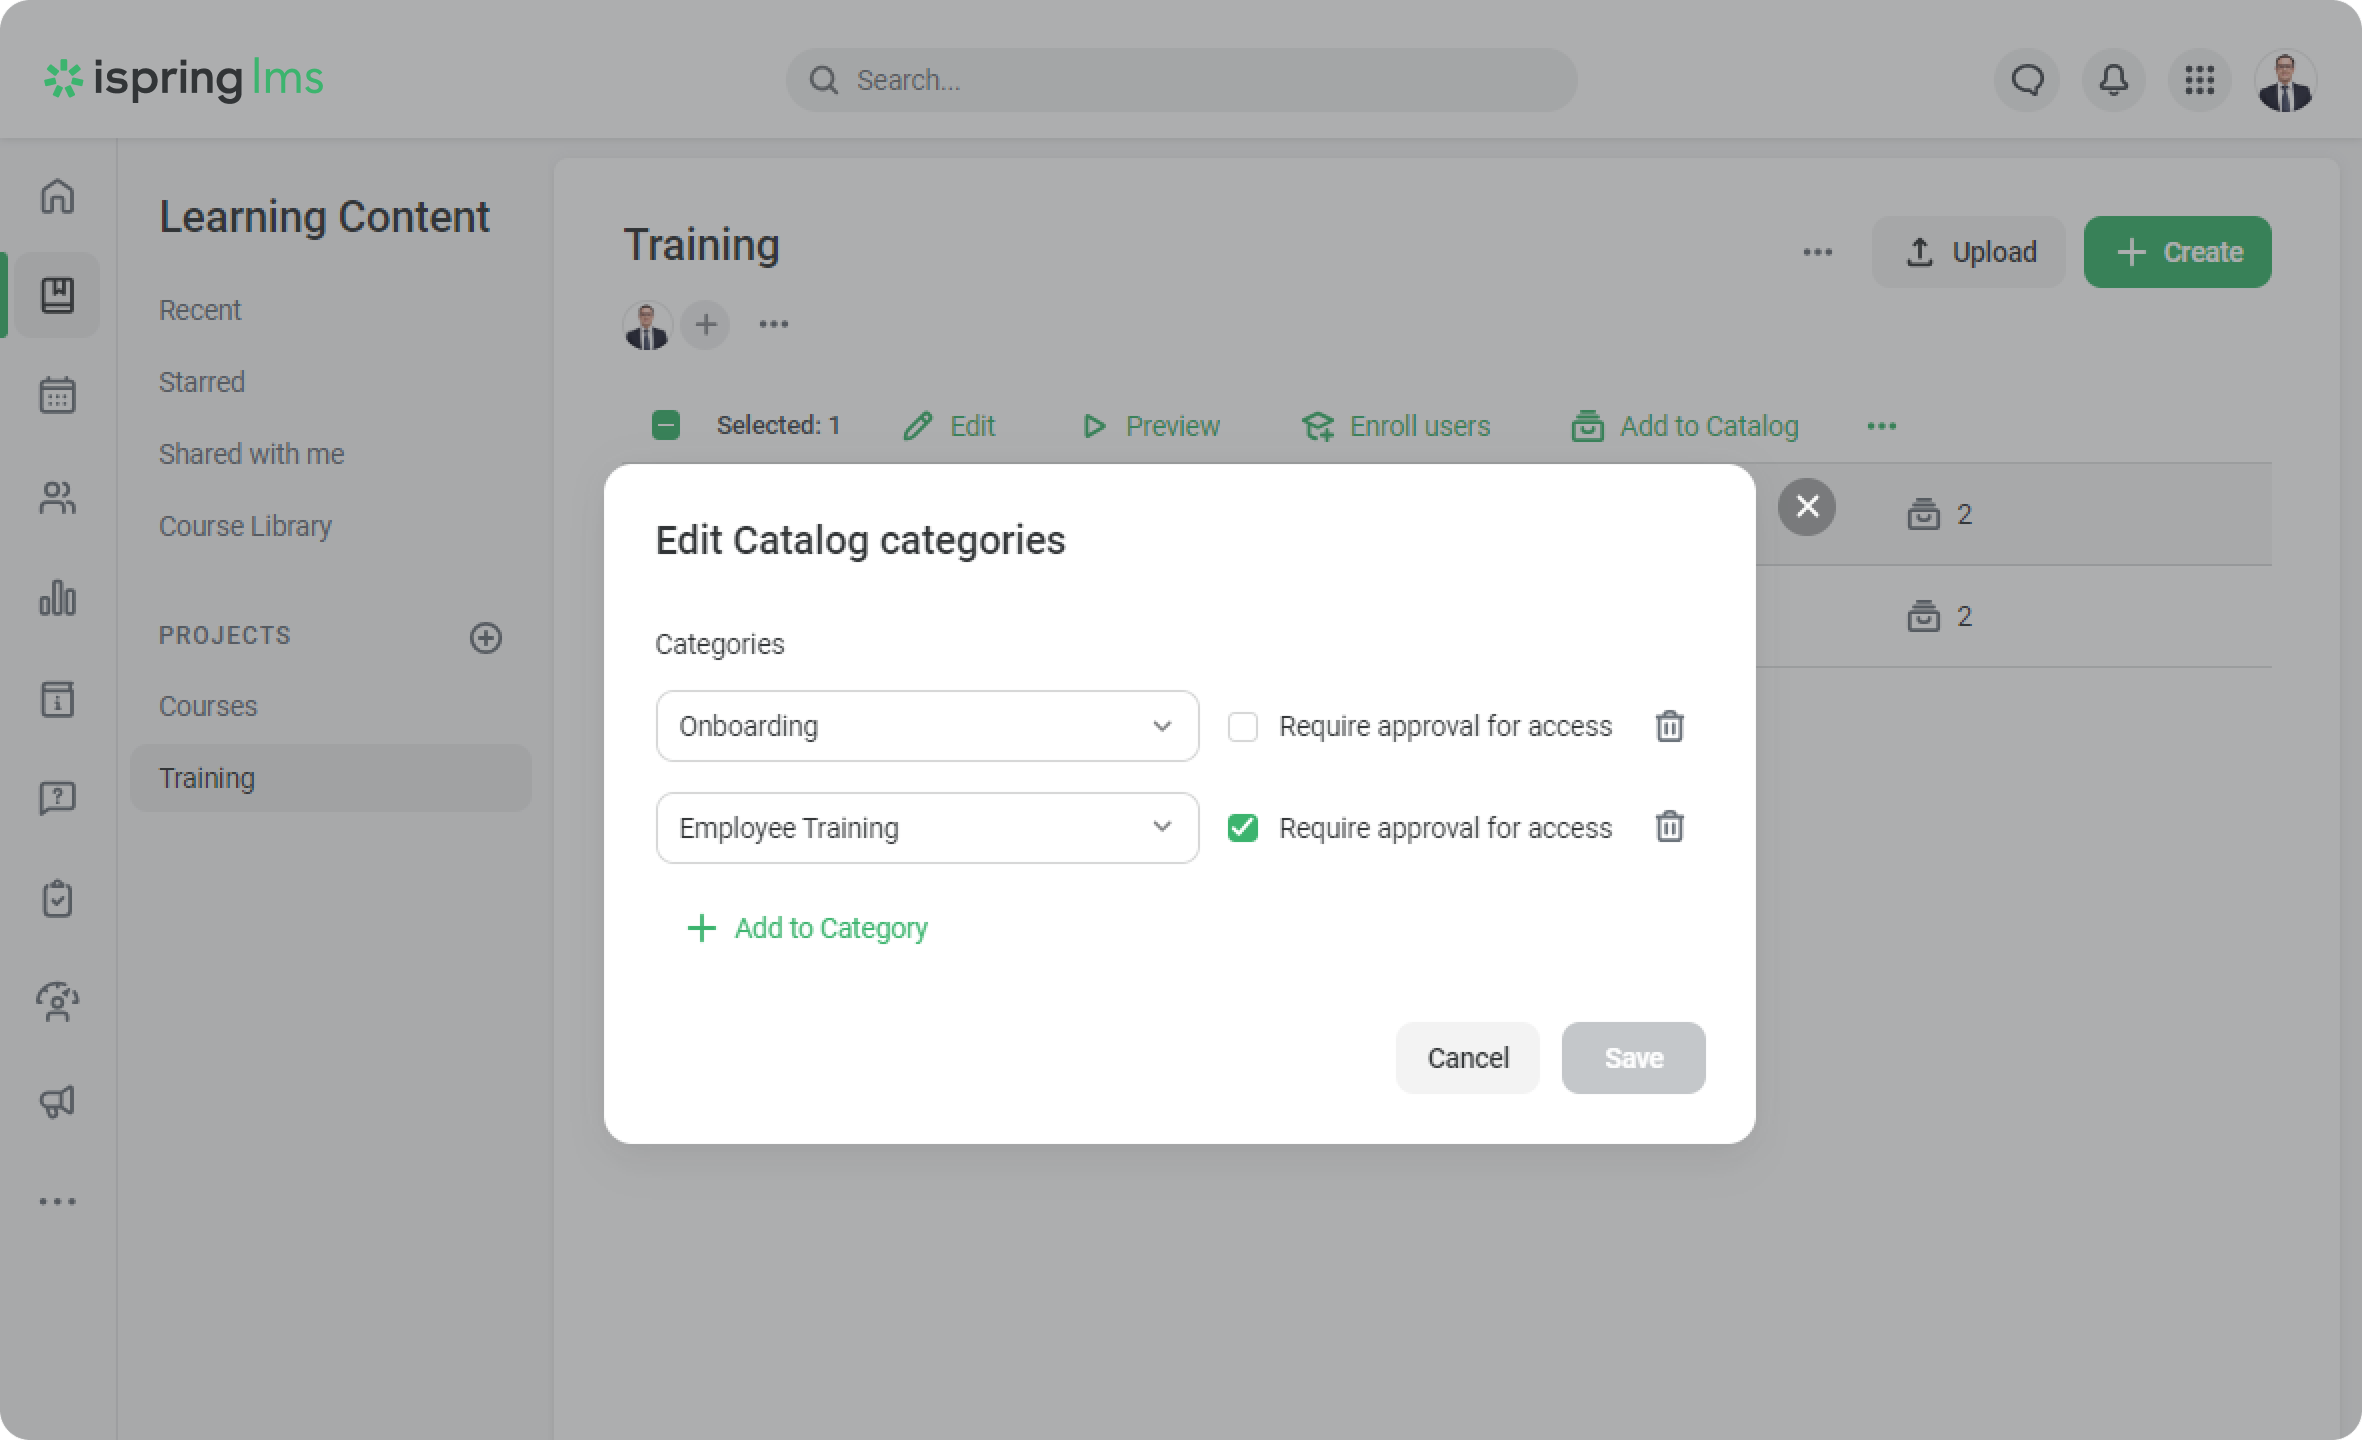Open the notifications bell
The image size is (2362, 1440).
(x=2113, y=80)
